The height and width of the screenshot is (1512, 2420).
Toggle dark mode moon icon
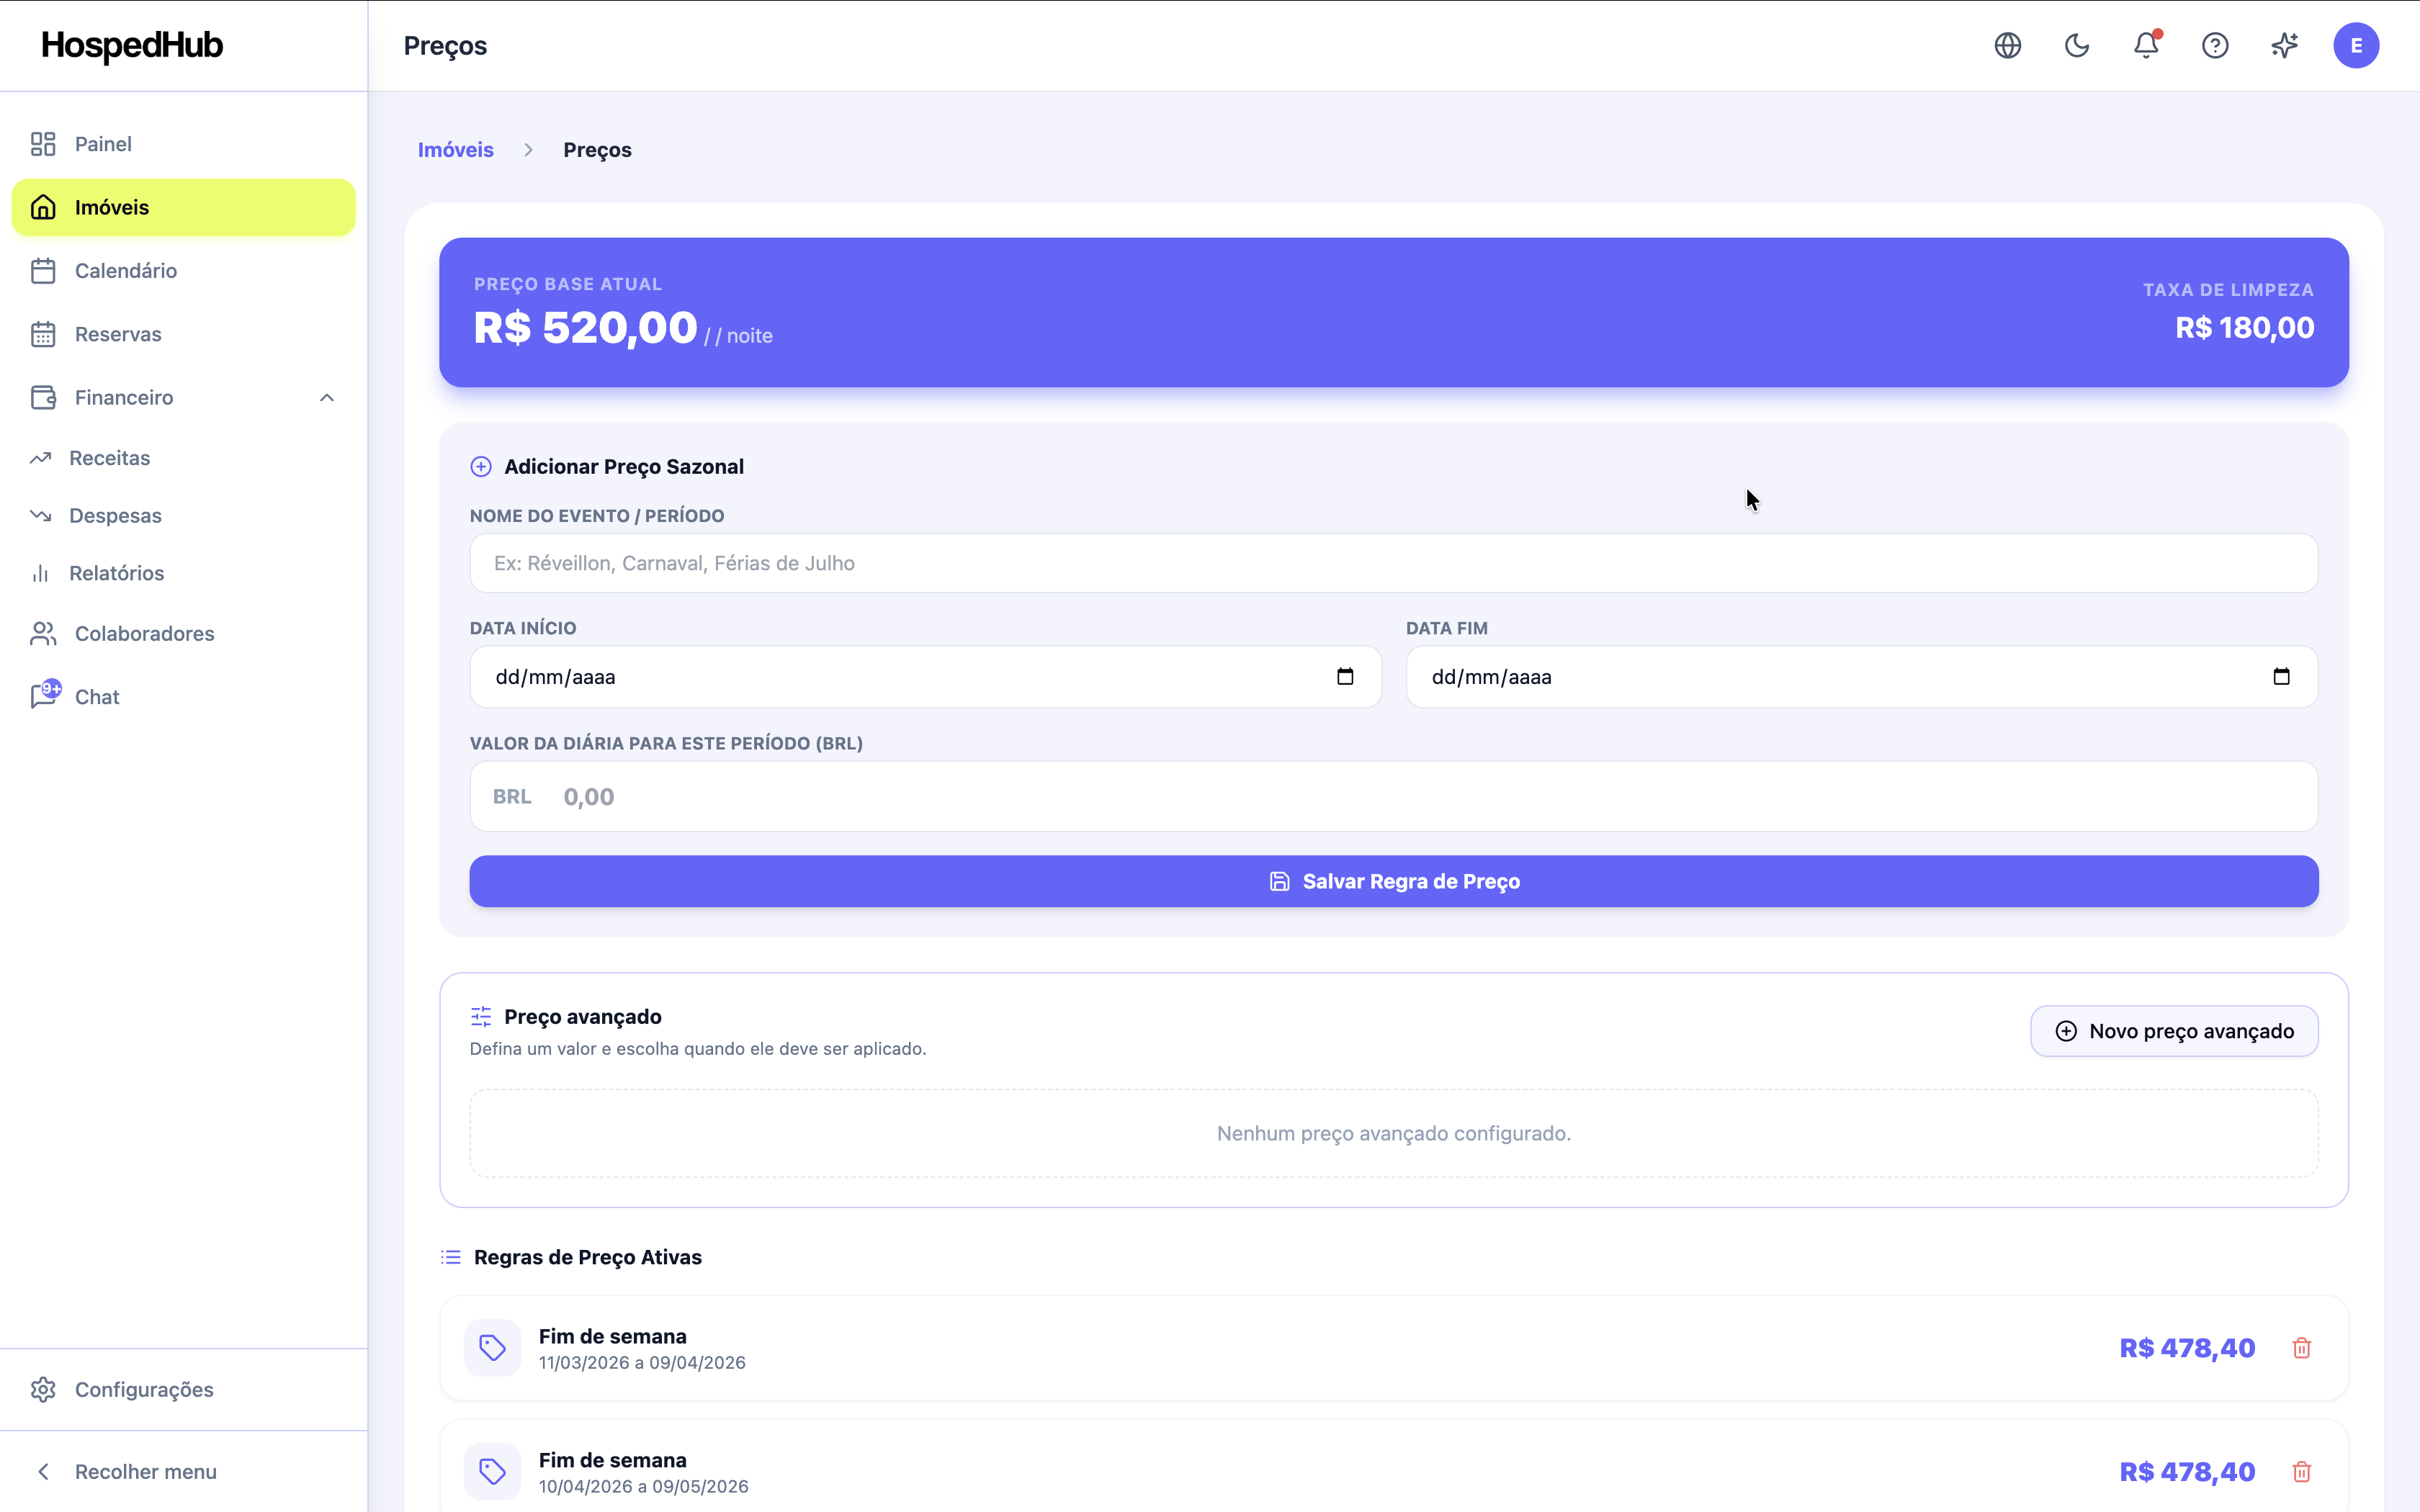(2077, 45)
